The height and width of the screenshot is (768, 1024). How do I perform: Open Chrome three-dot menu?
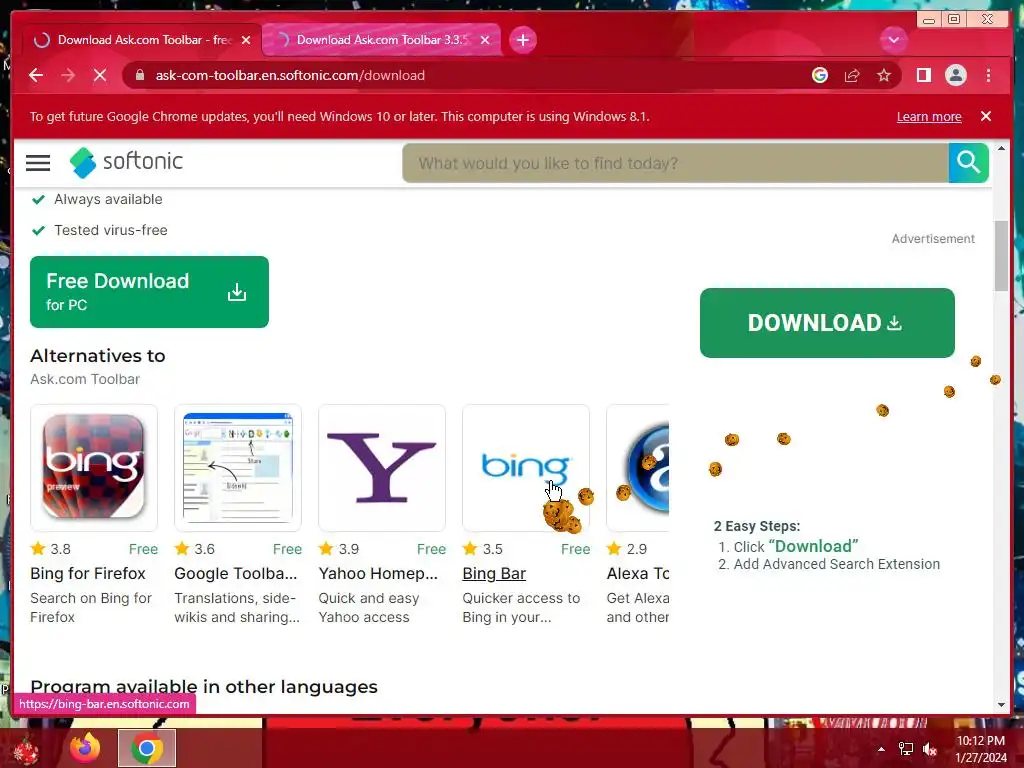pos(988,75)
